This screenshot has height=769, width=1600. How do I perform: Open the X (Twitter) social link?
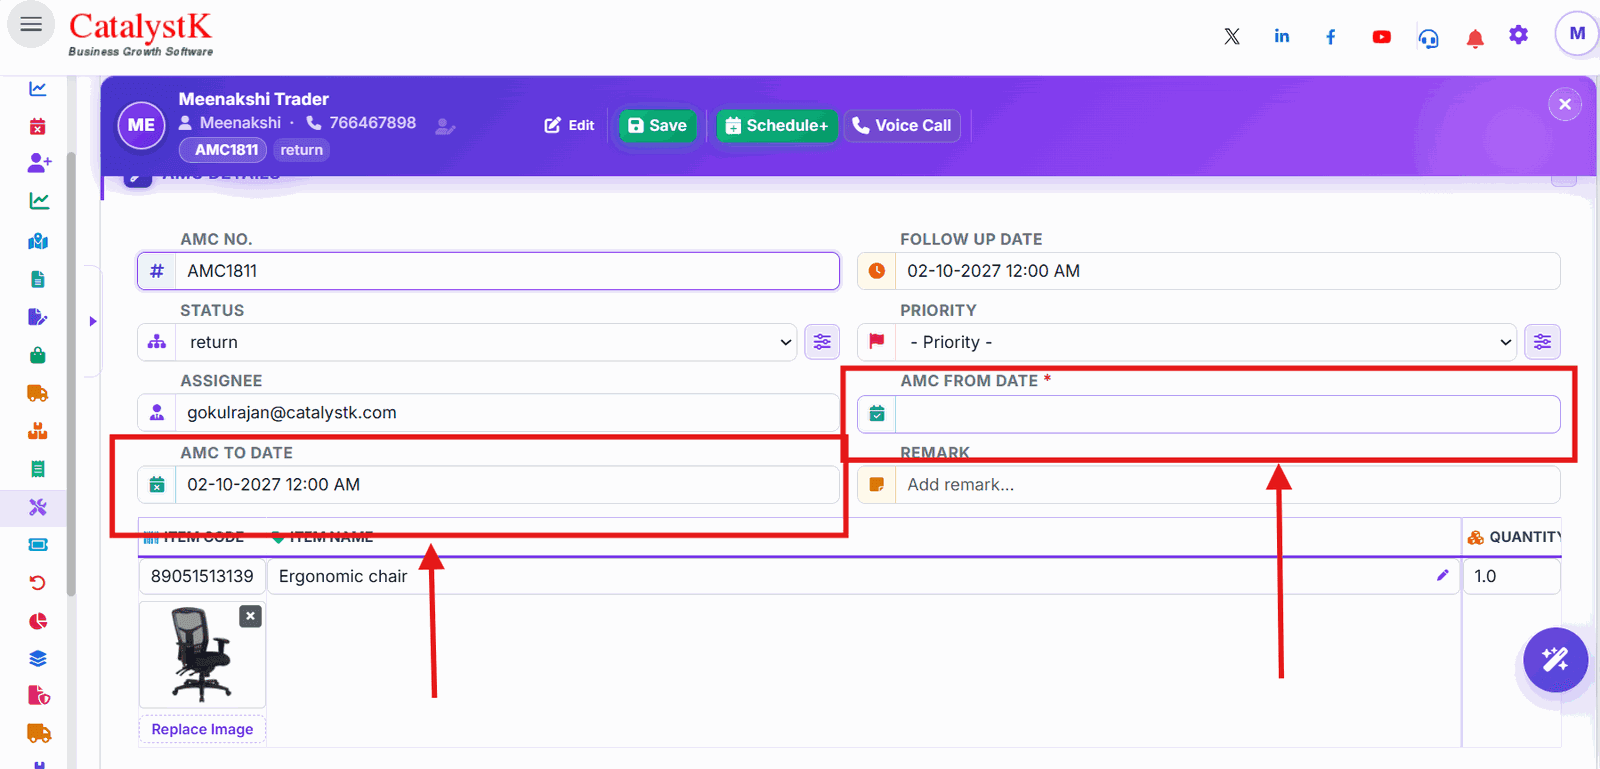[x=1232, y=37]
